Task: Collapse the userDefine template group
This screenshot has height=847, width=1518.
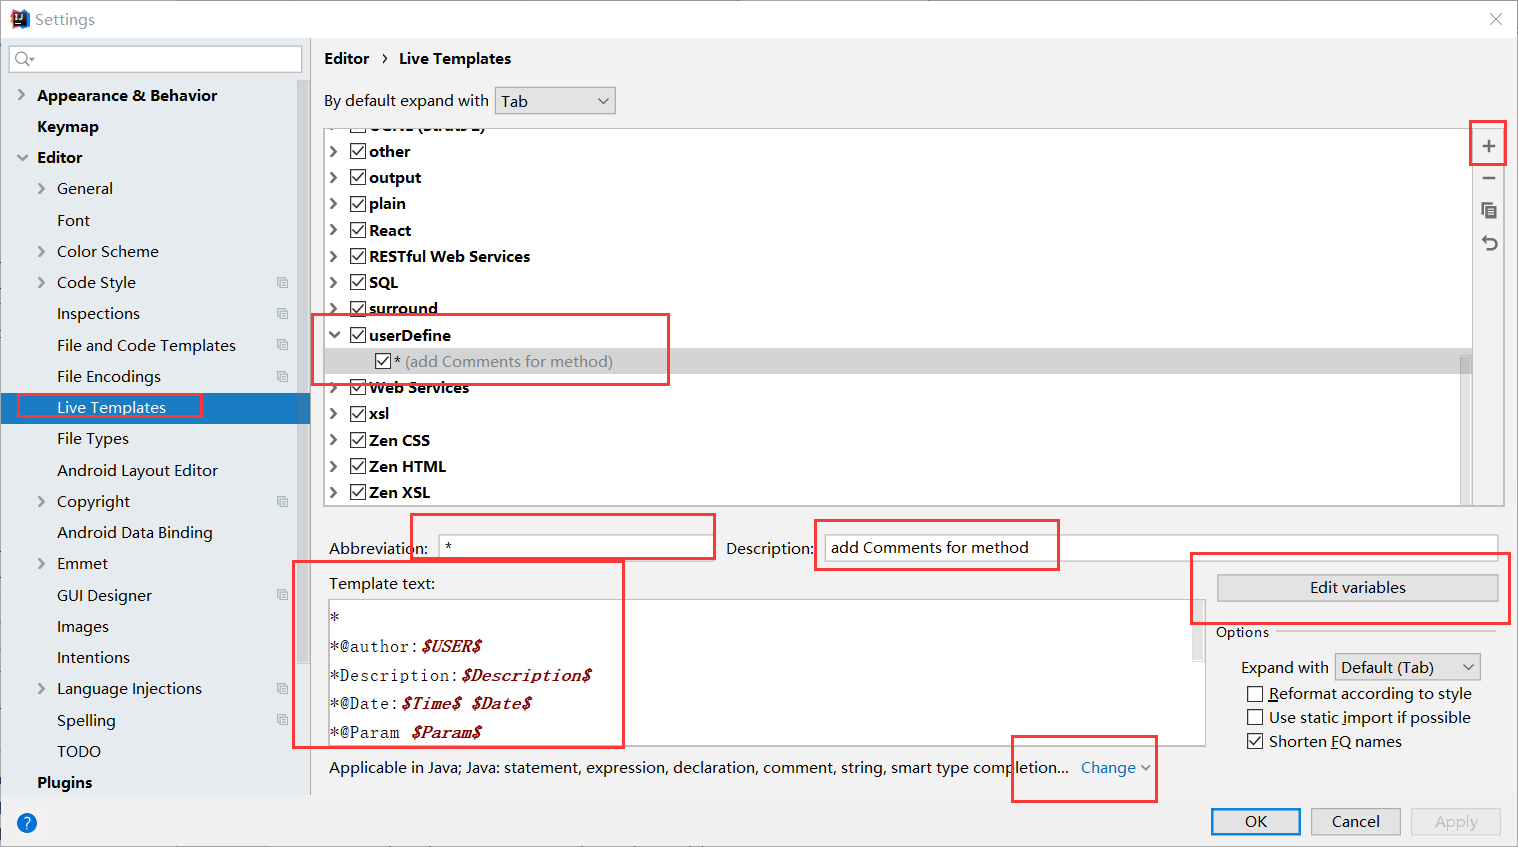Action: pos(335,335)
